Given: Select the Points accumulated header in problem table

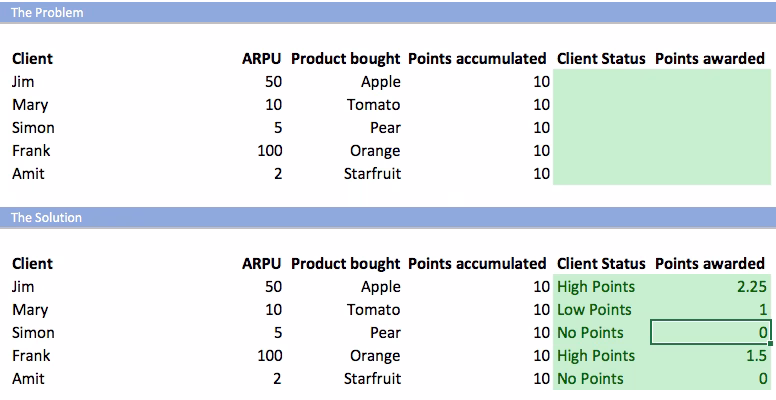Looking at the screenshot, I should [477, 58].
